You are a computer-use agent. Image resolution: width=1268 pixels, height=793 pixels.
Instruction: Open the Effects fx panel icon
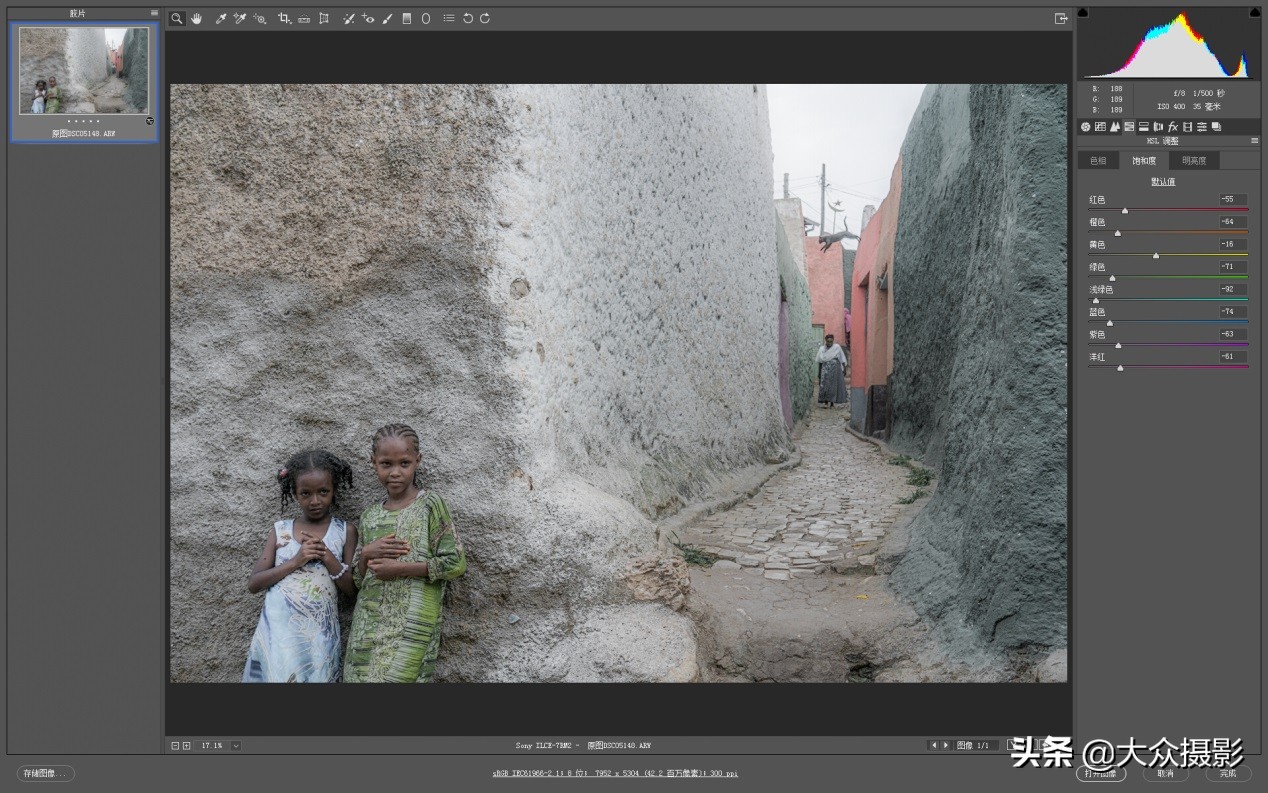tap(1173, 127)
